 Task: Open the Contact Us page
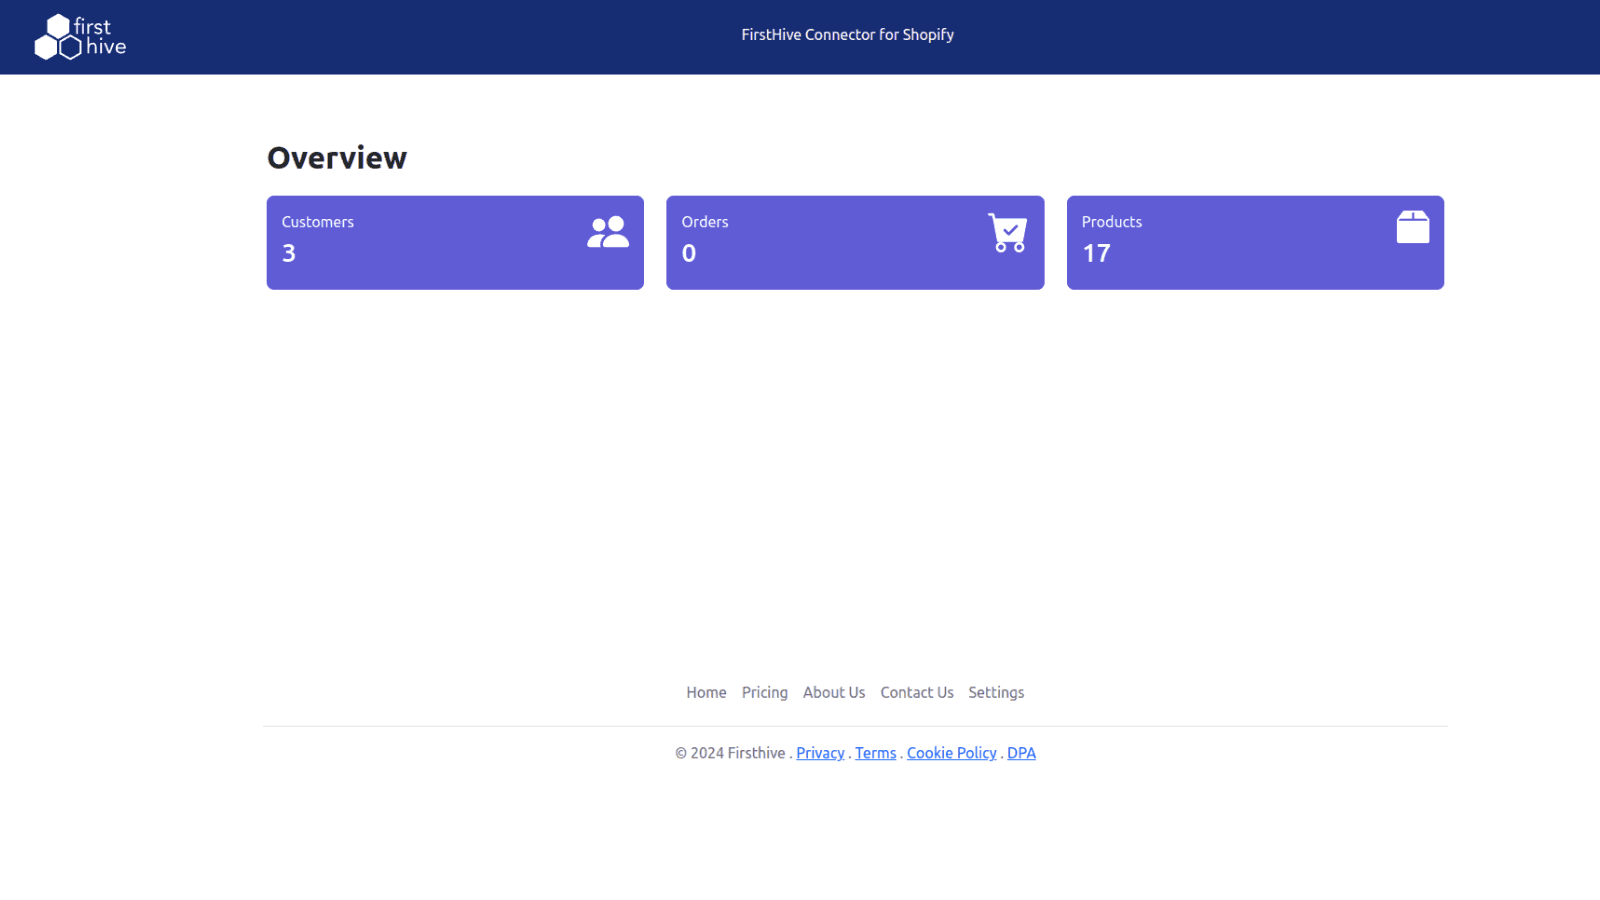tap(916, 692)
